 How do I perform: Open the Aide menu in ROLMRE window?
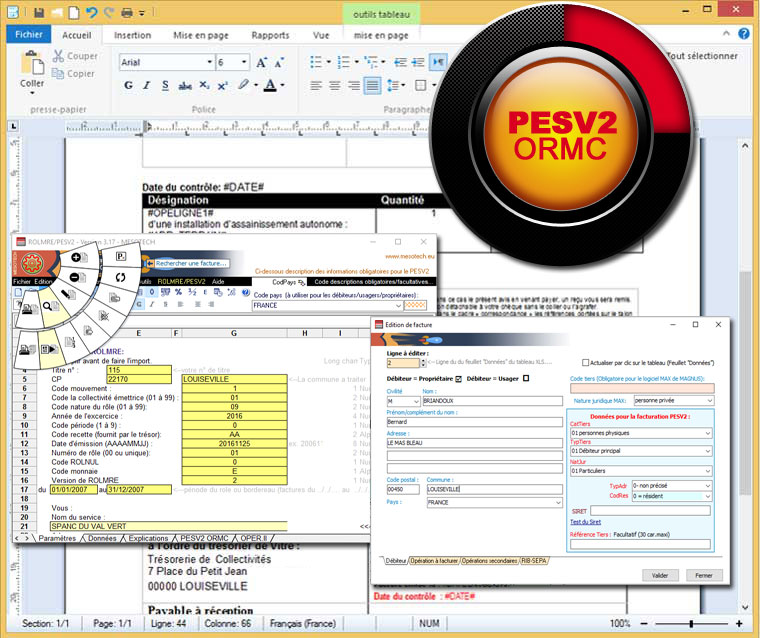pyautogui.click(x=218, y=282)
